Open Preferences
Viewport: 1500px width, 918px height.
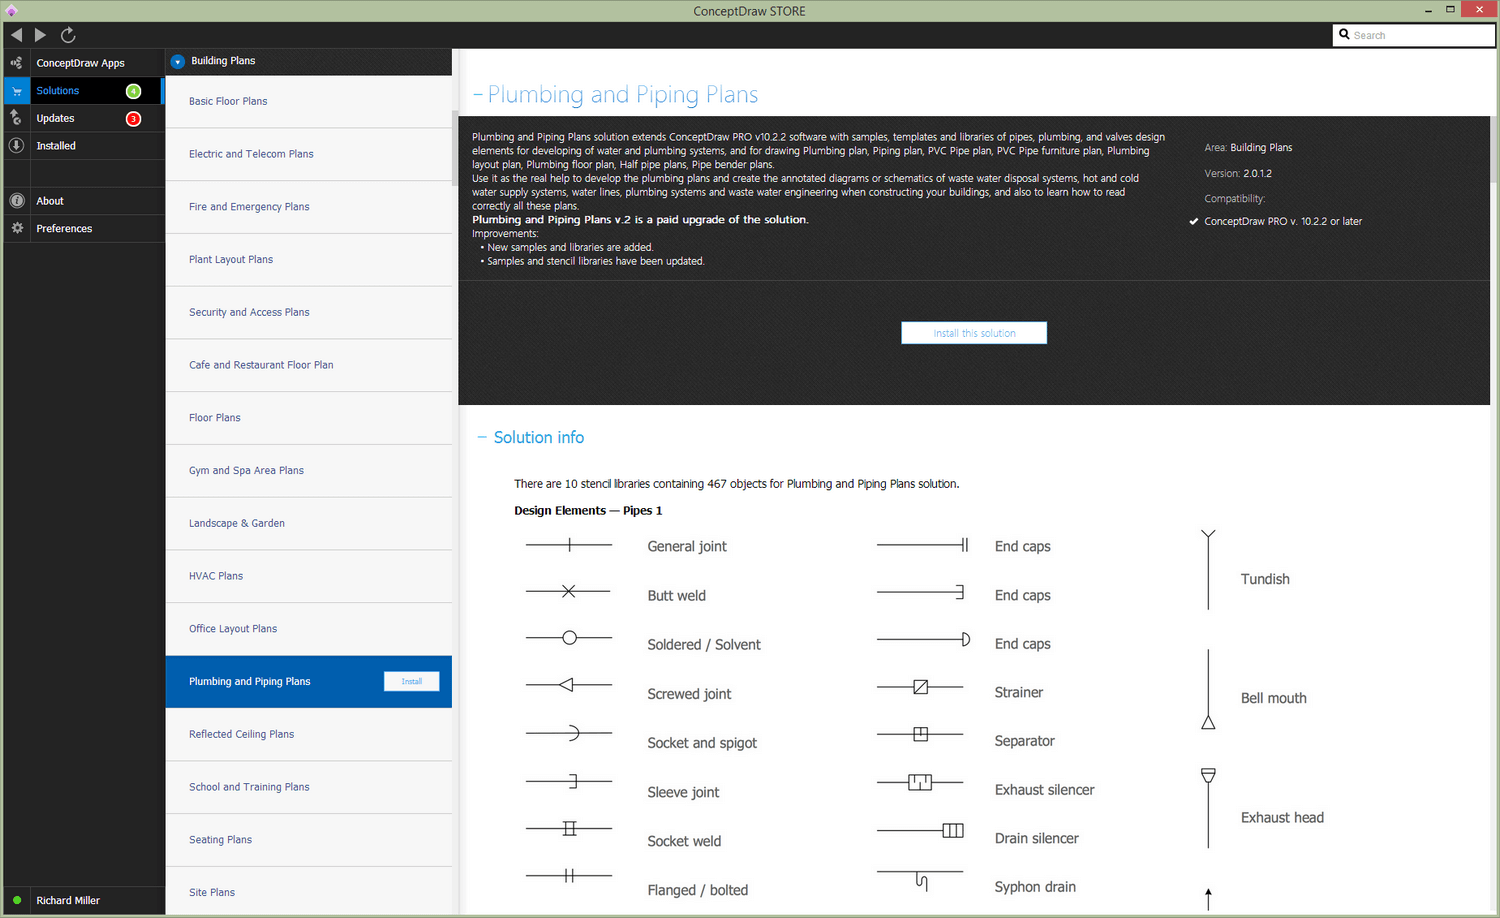click(x=84, y=228)
